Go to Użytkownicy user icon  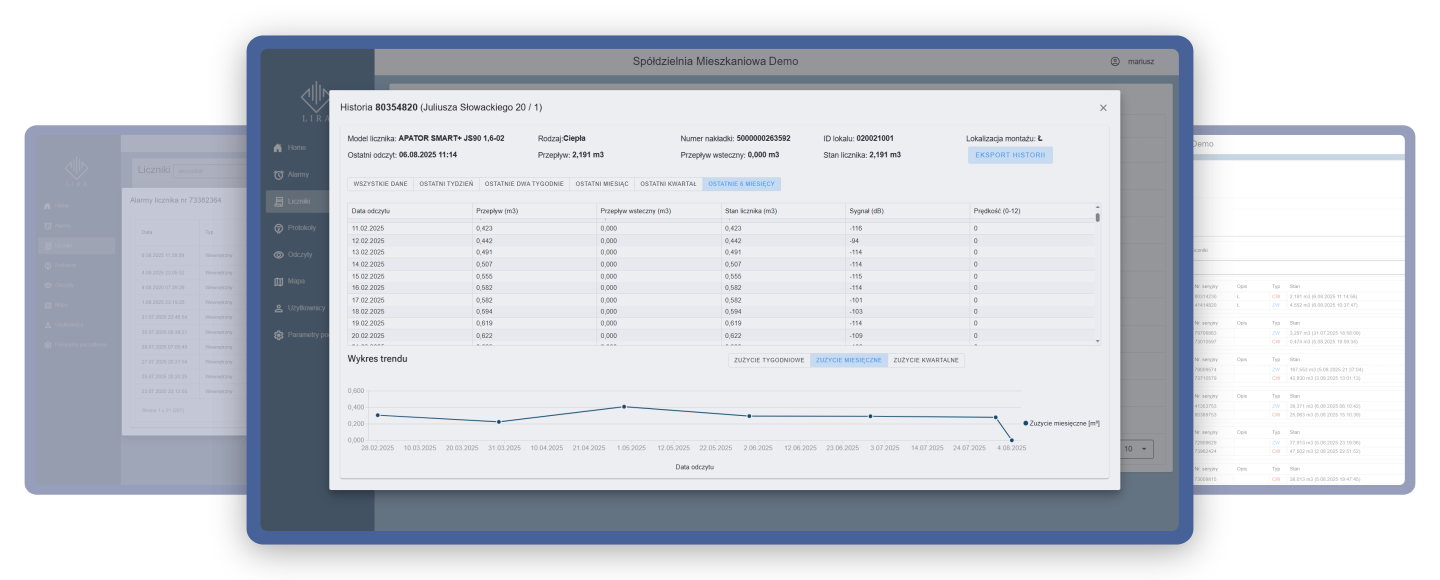click(x=279, y=308)
